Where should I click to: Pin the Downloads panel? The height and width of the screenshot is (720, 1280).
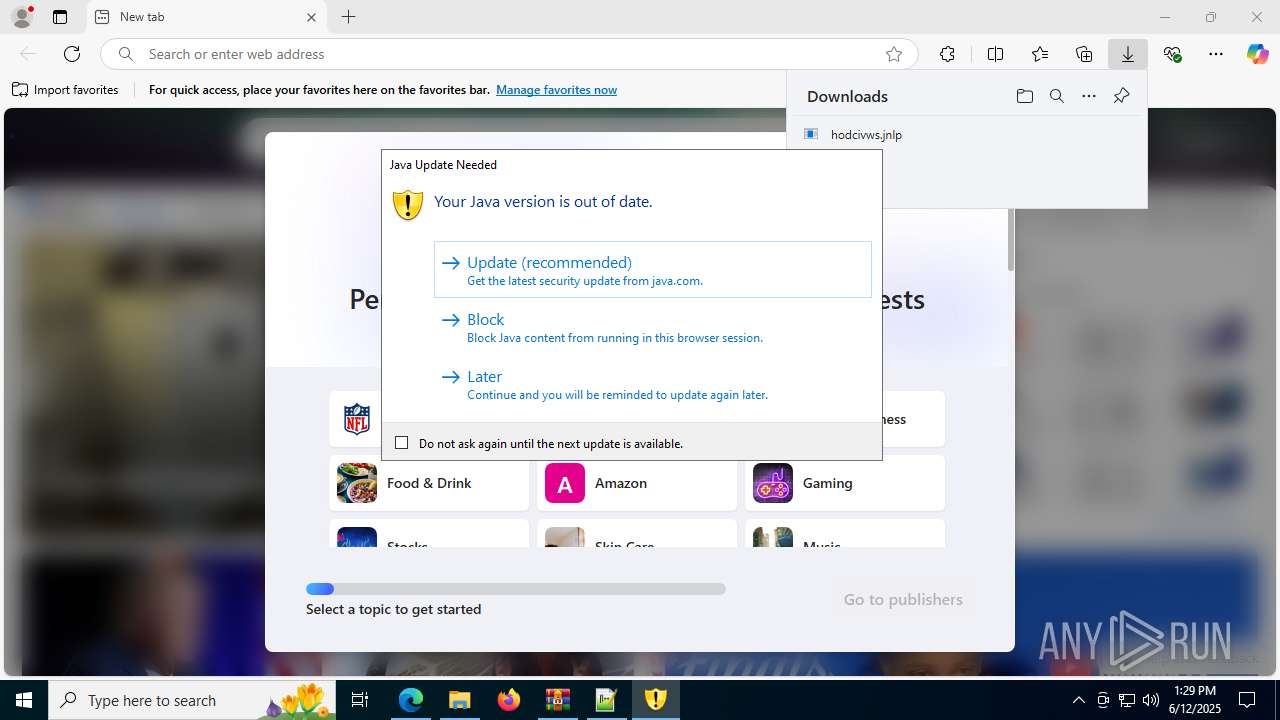[1121, 96]
